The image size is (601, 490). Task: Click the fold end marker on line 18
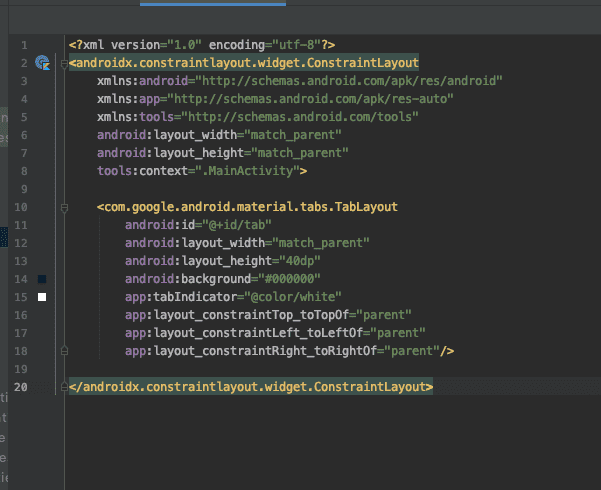tap(63, 350)
